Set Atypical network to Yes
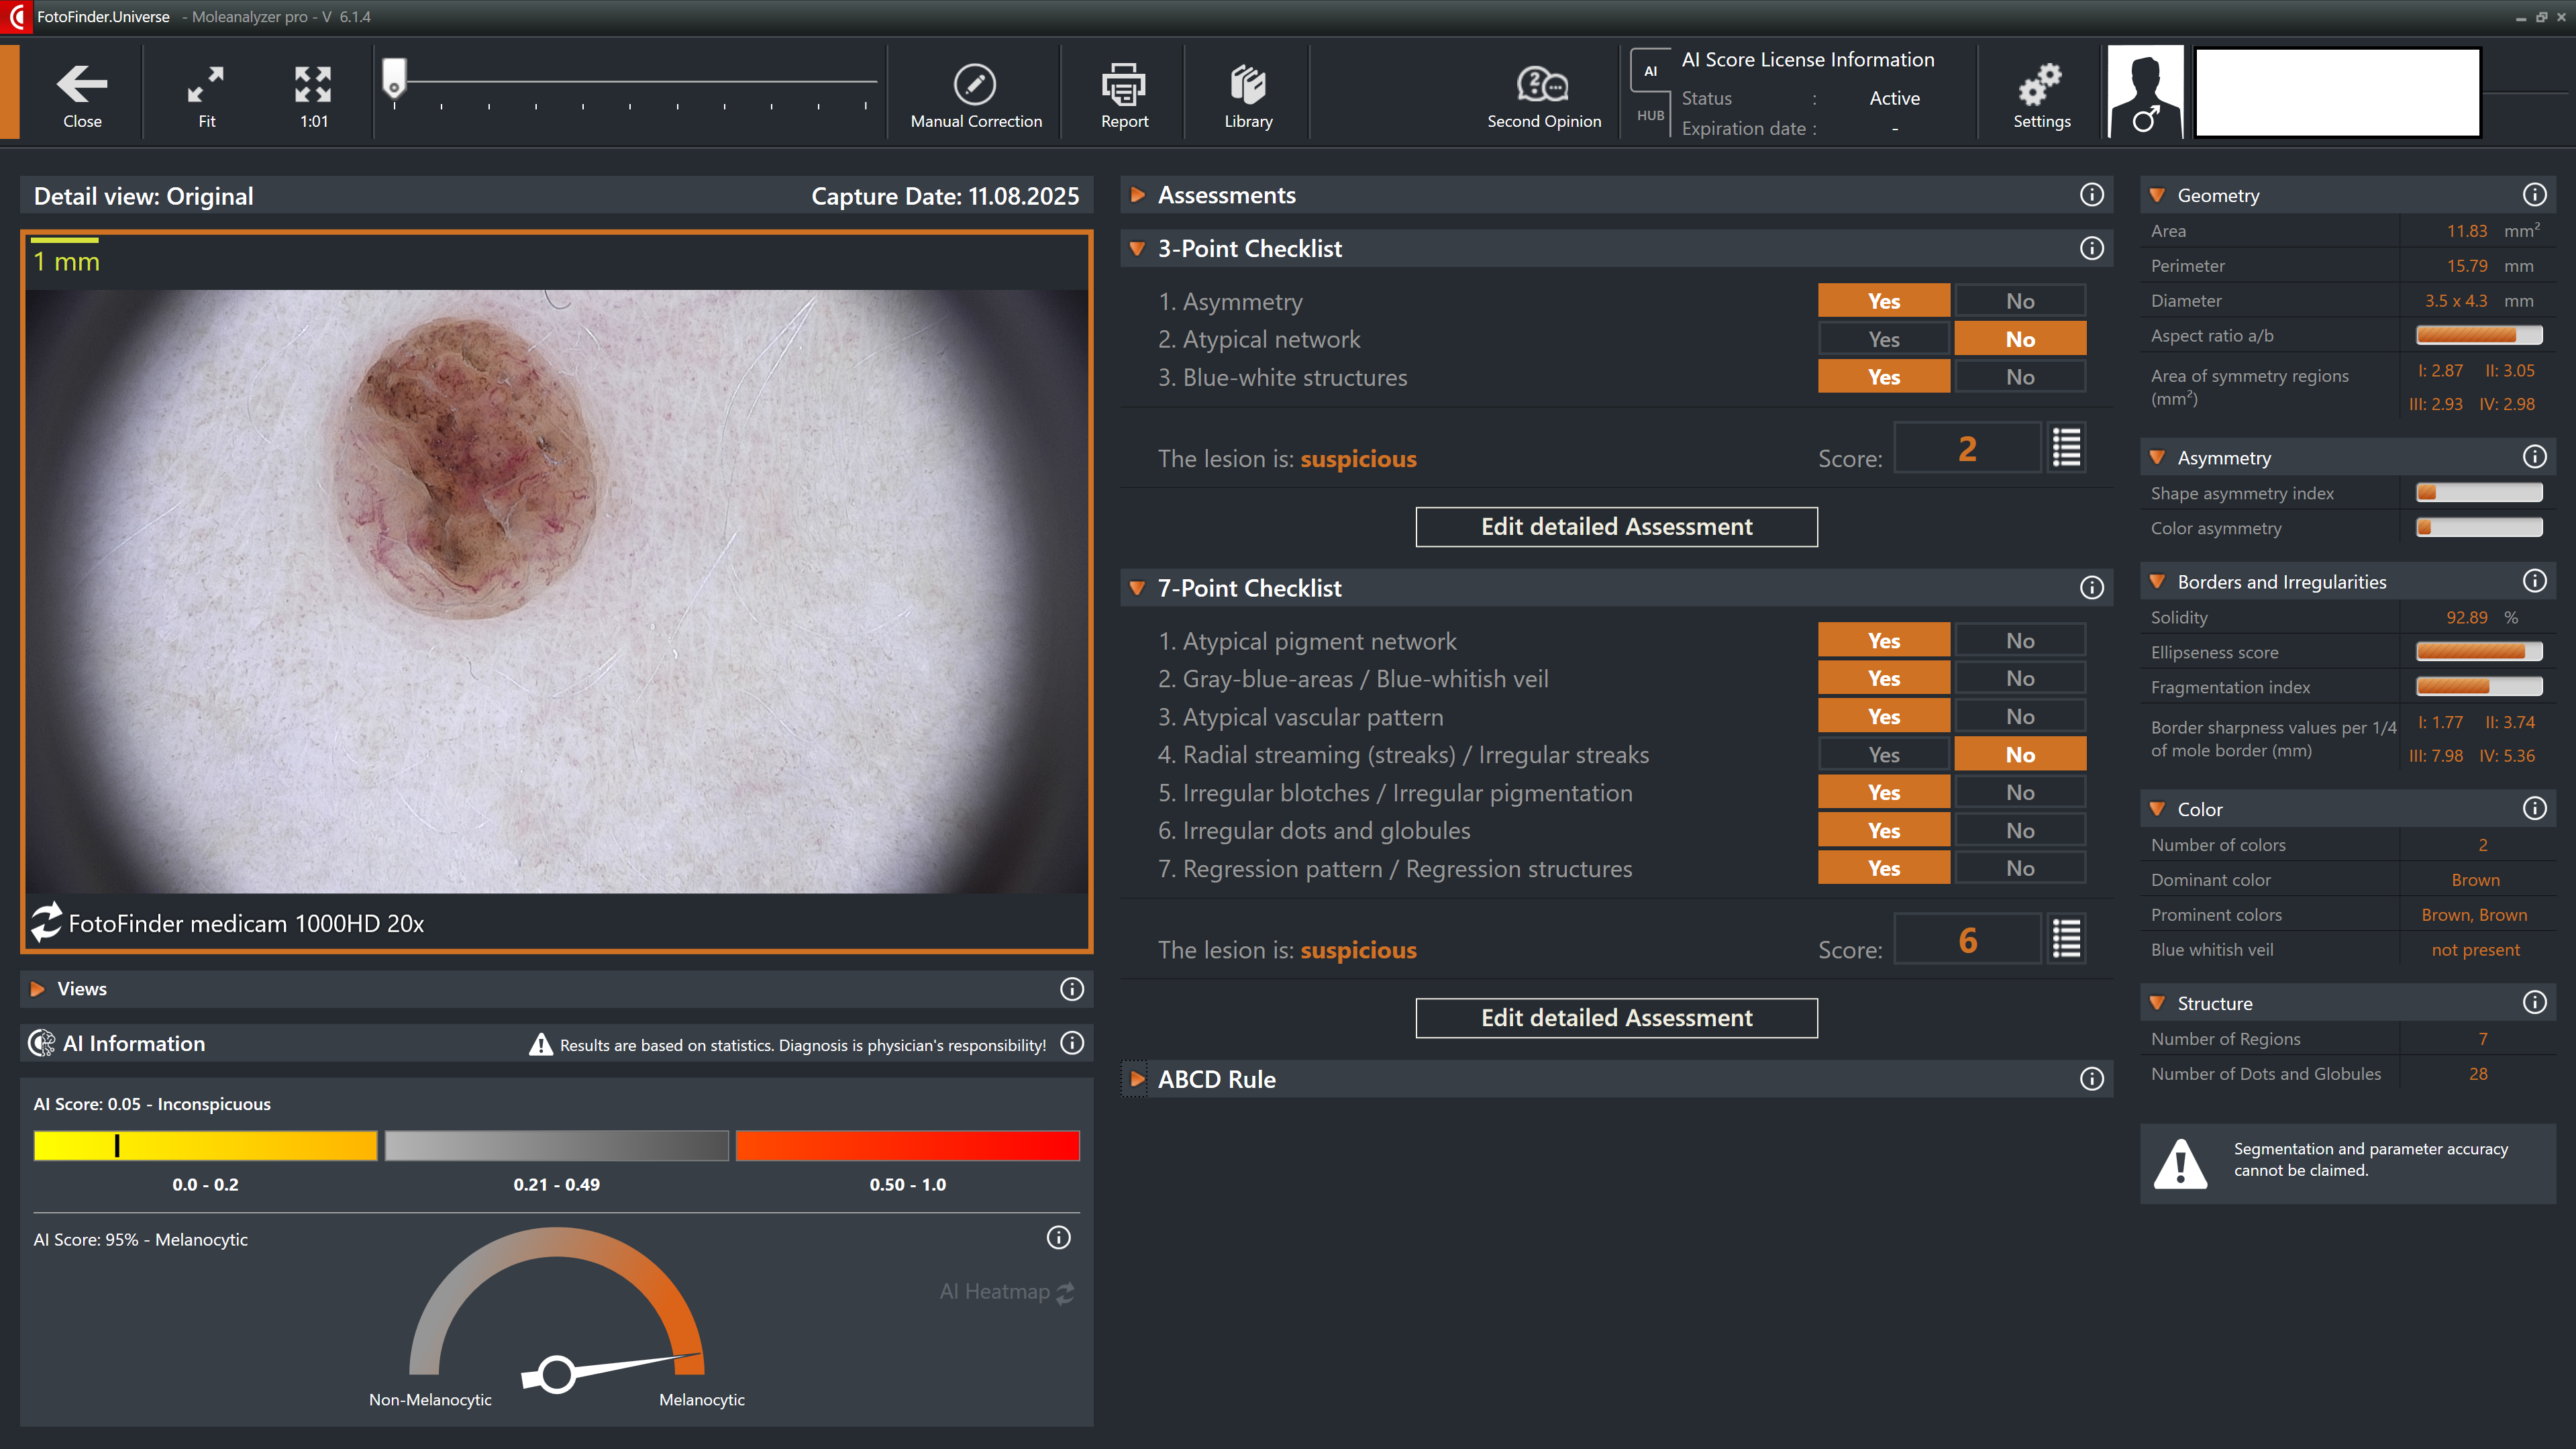Screen dimensions: 2576x1449 (1883, 339)
